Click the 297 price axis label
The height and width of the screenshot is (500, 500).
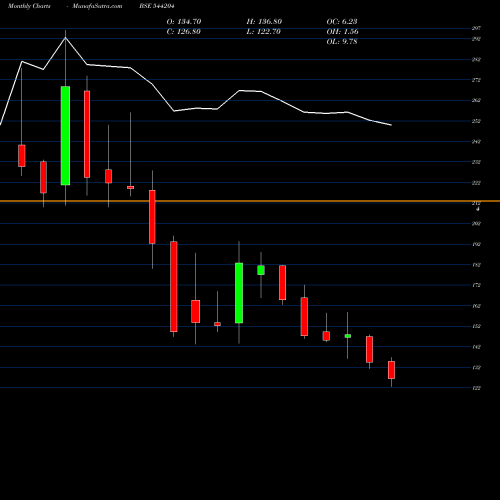476,28
